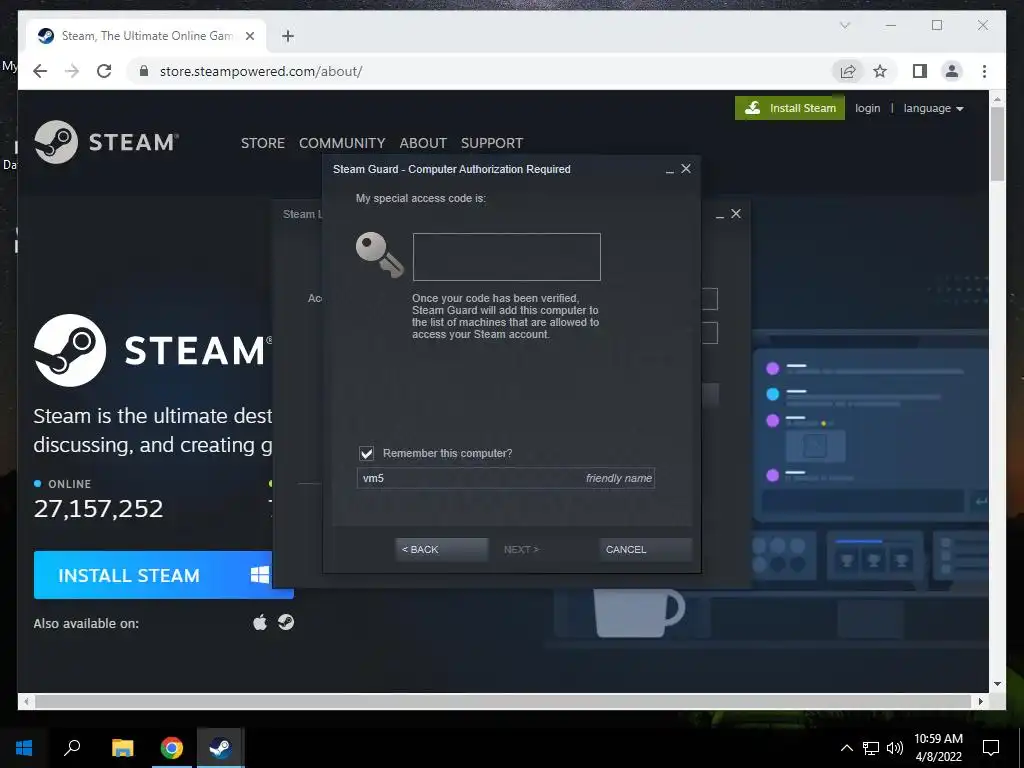Open the COMMUNITY menu

click(342, 143)
